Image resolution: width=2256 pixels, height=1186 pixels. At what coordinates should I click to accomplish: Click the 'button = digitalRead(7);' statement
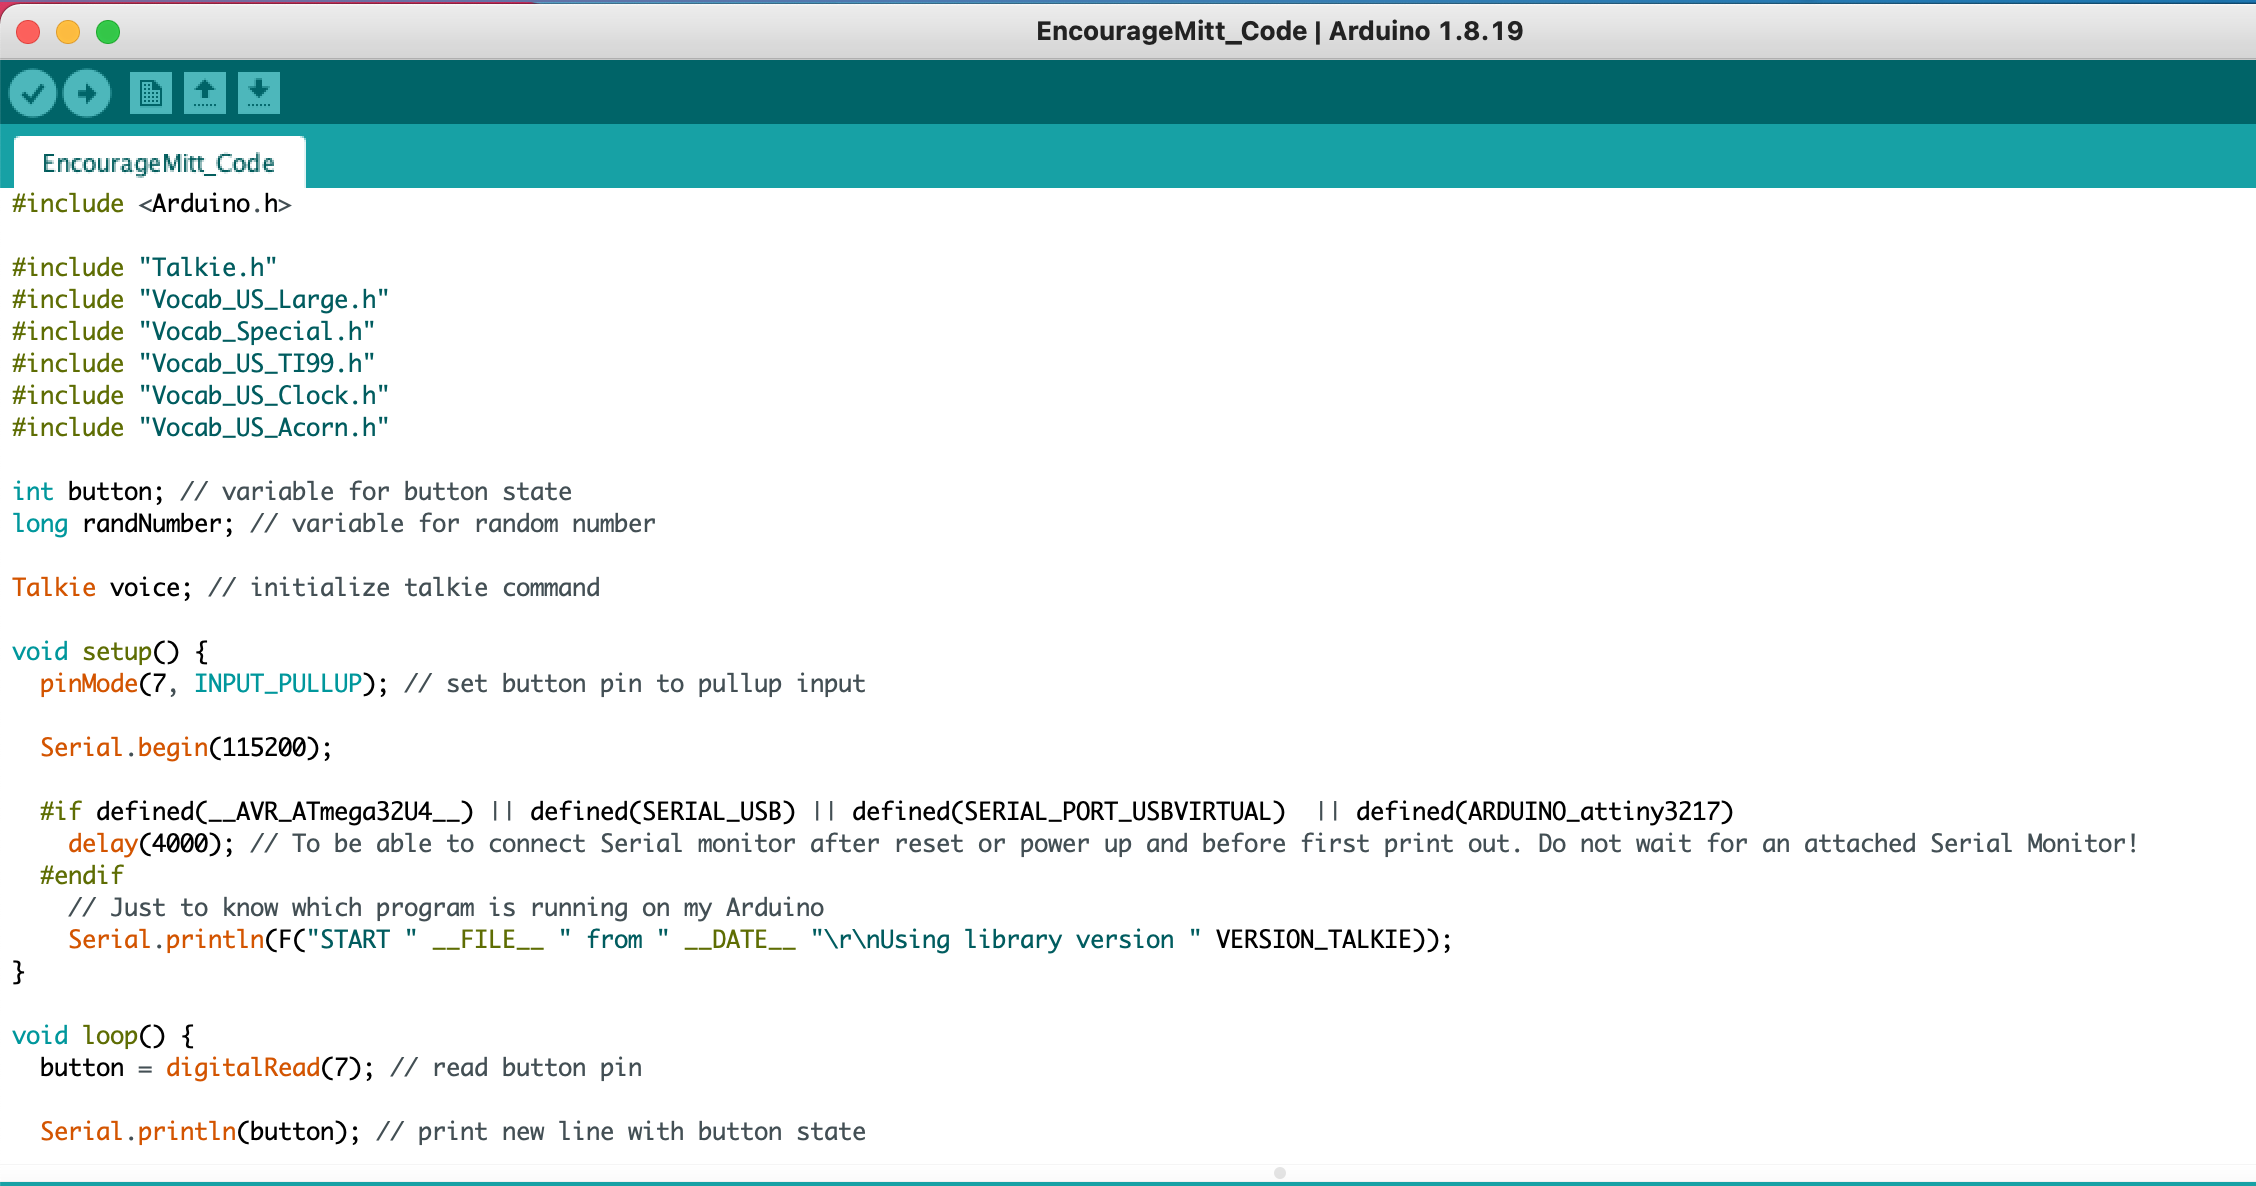click(x=207, y=1068)
